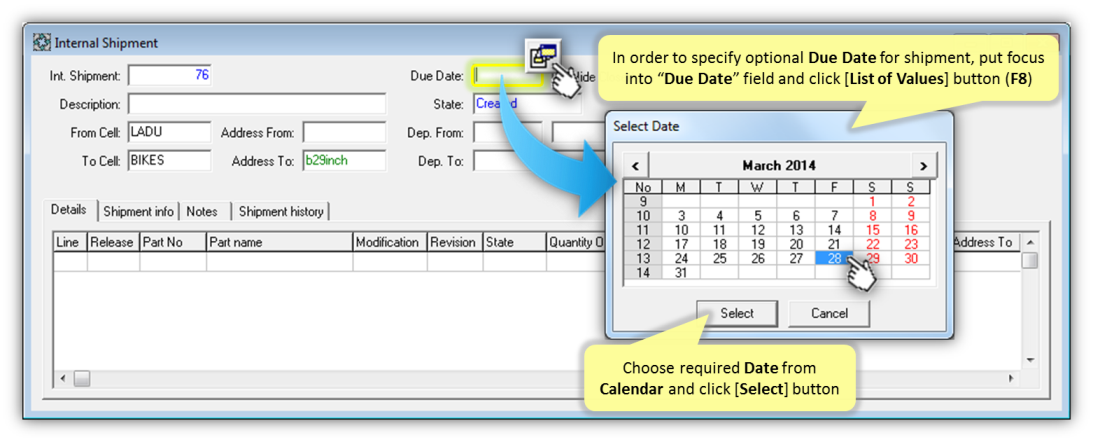Open the Shipment history tab

[281, 211]
